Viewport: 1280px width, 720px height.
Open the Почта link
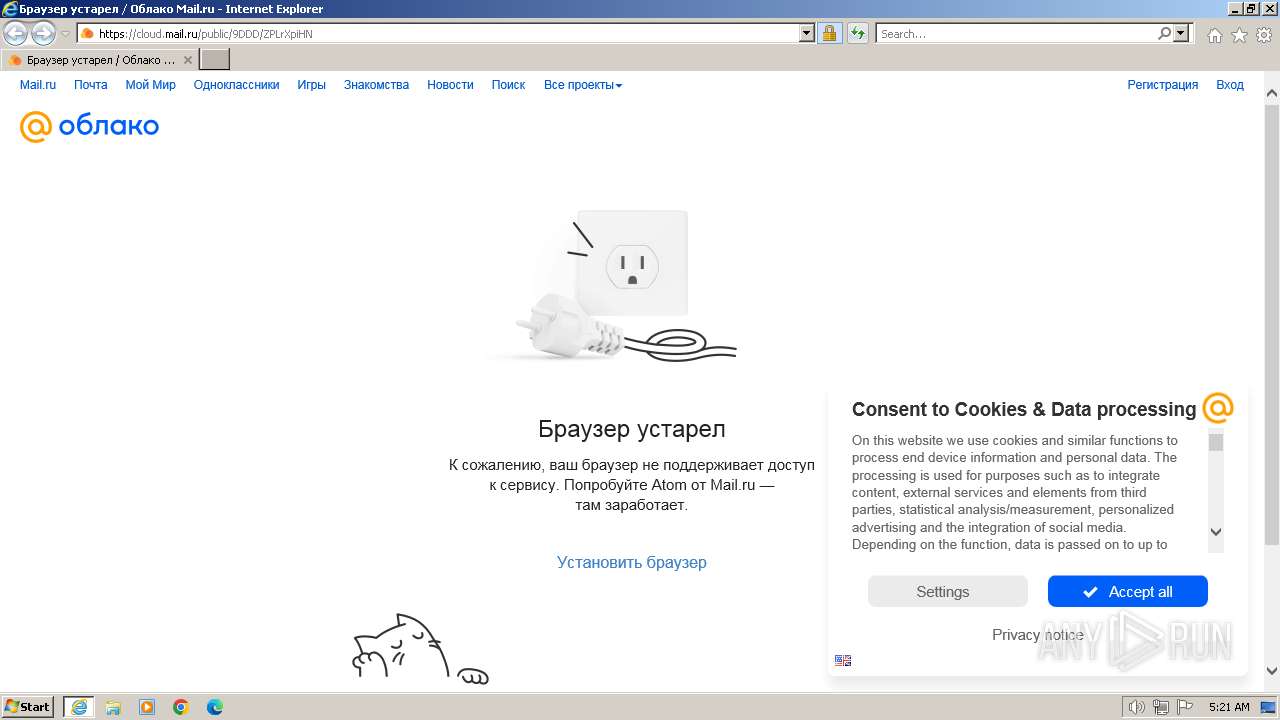pos(90,85)
